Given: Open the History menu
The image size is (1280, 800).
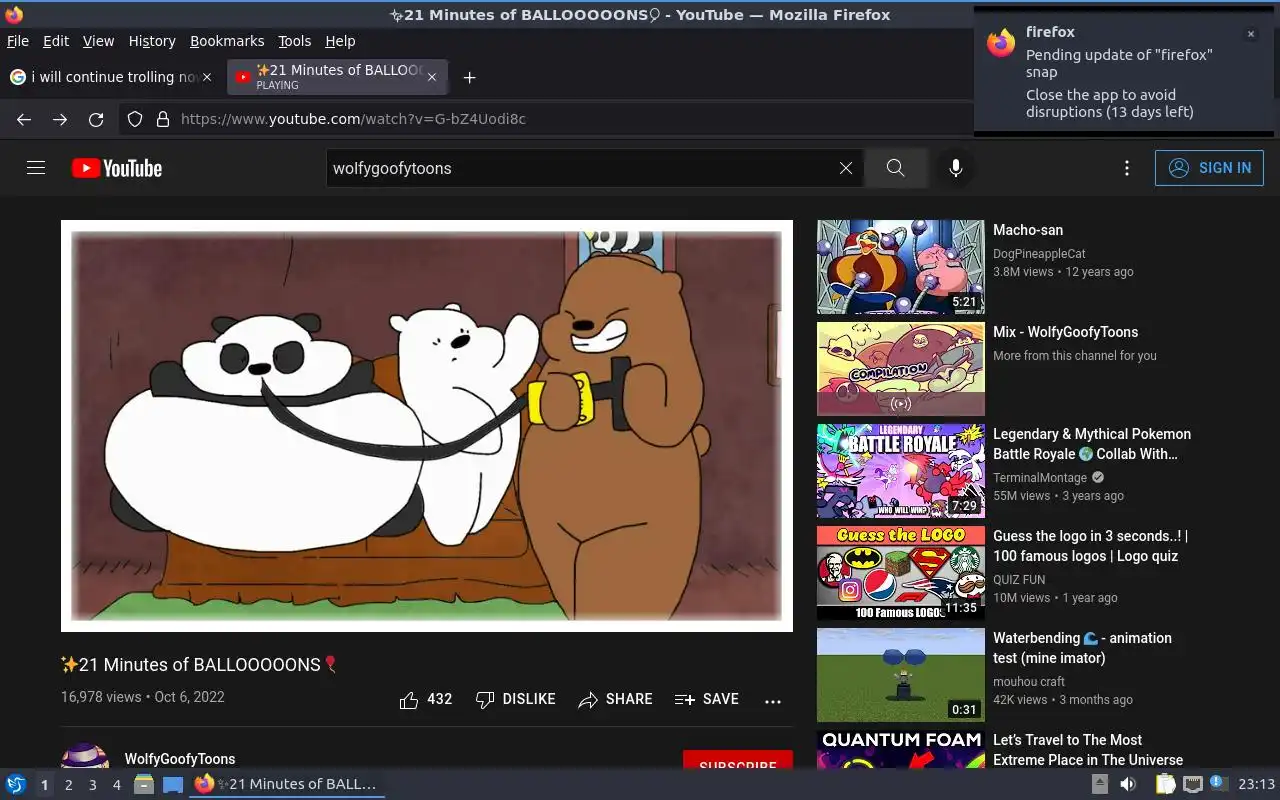Looking at the screenshot, I should point(152,41).
